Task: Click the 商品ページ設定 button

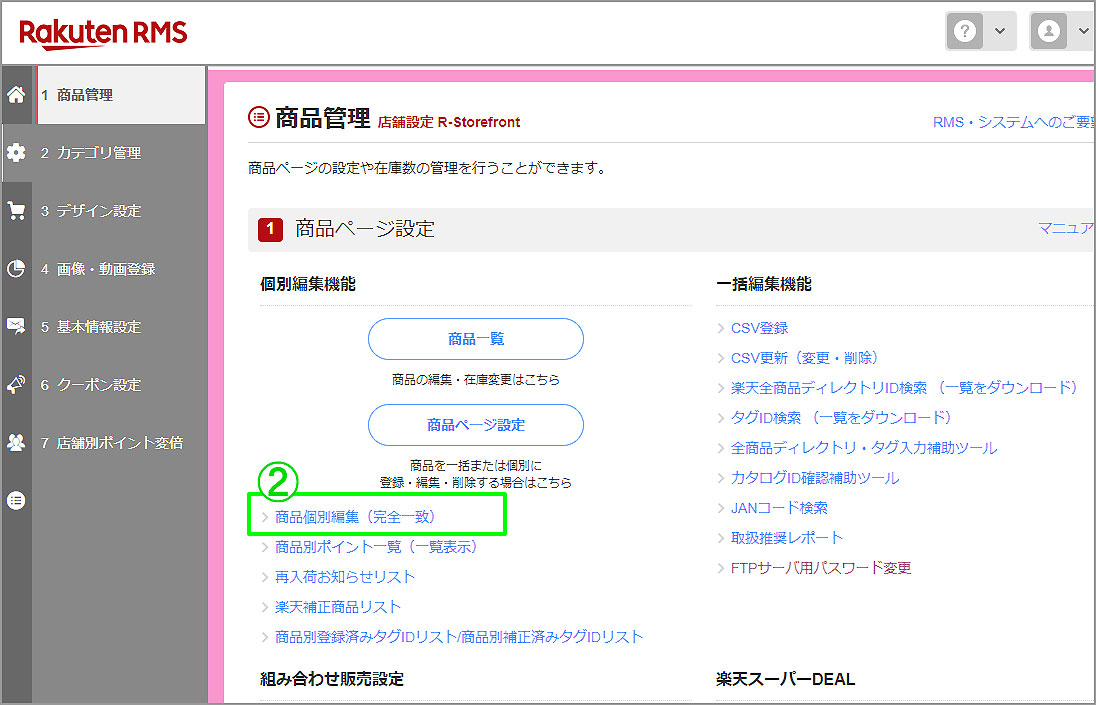Action: click(x=475, y=425)
